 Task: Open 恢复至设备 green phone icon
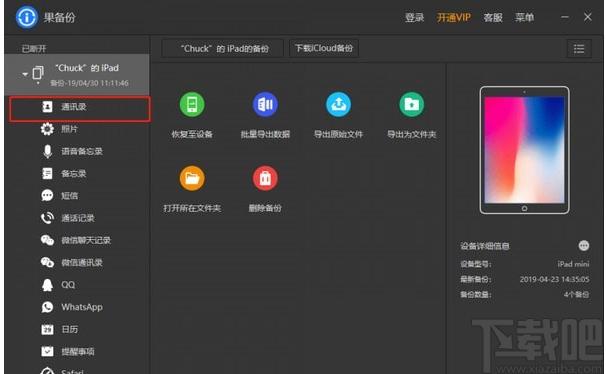[x=192, y=104]
